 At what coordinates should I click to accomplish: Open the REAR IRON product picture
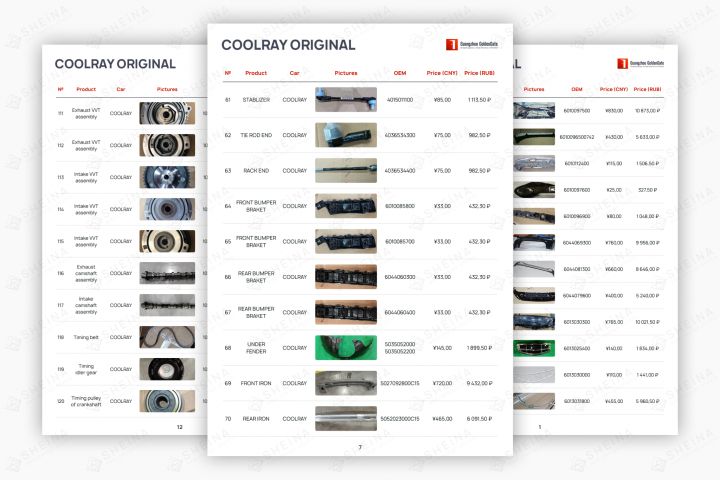pos(346,418)
